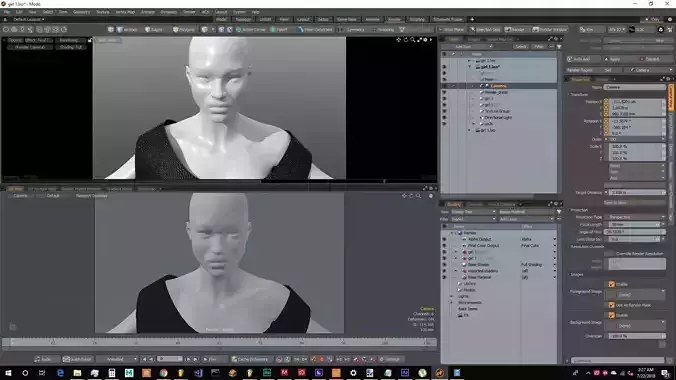Image resolution: width=676 pixels, height=380 pixels.
Task: Click the render preview viewport lock icon
Action: click(90, 40)
